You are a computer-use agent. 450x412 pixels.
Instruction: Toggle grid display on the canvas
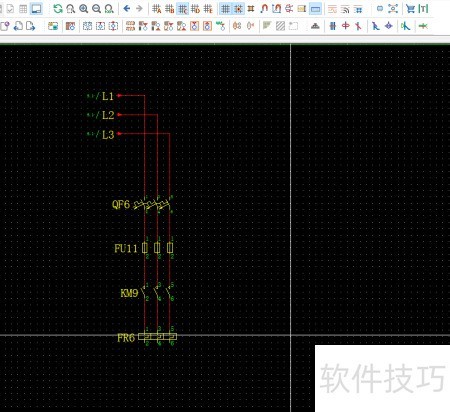click(x=226, y=9)
